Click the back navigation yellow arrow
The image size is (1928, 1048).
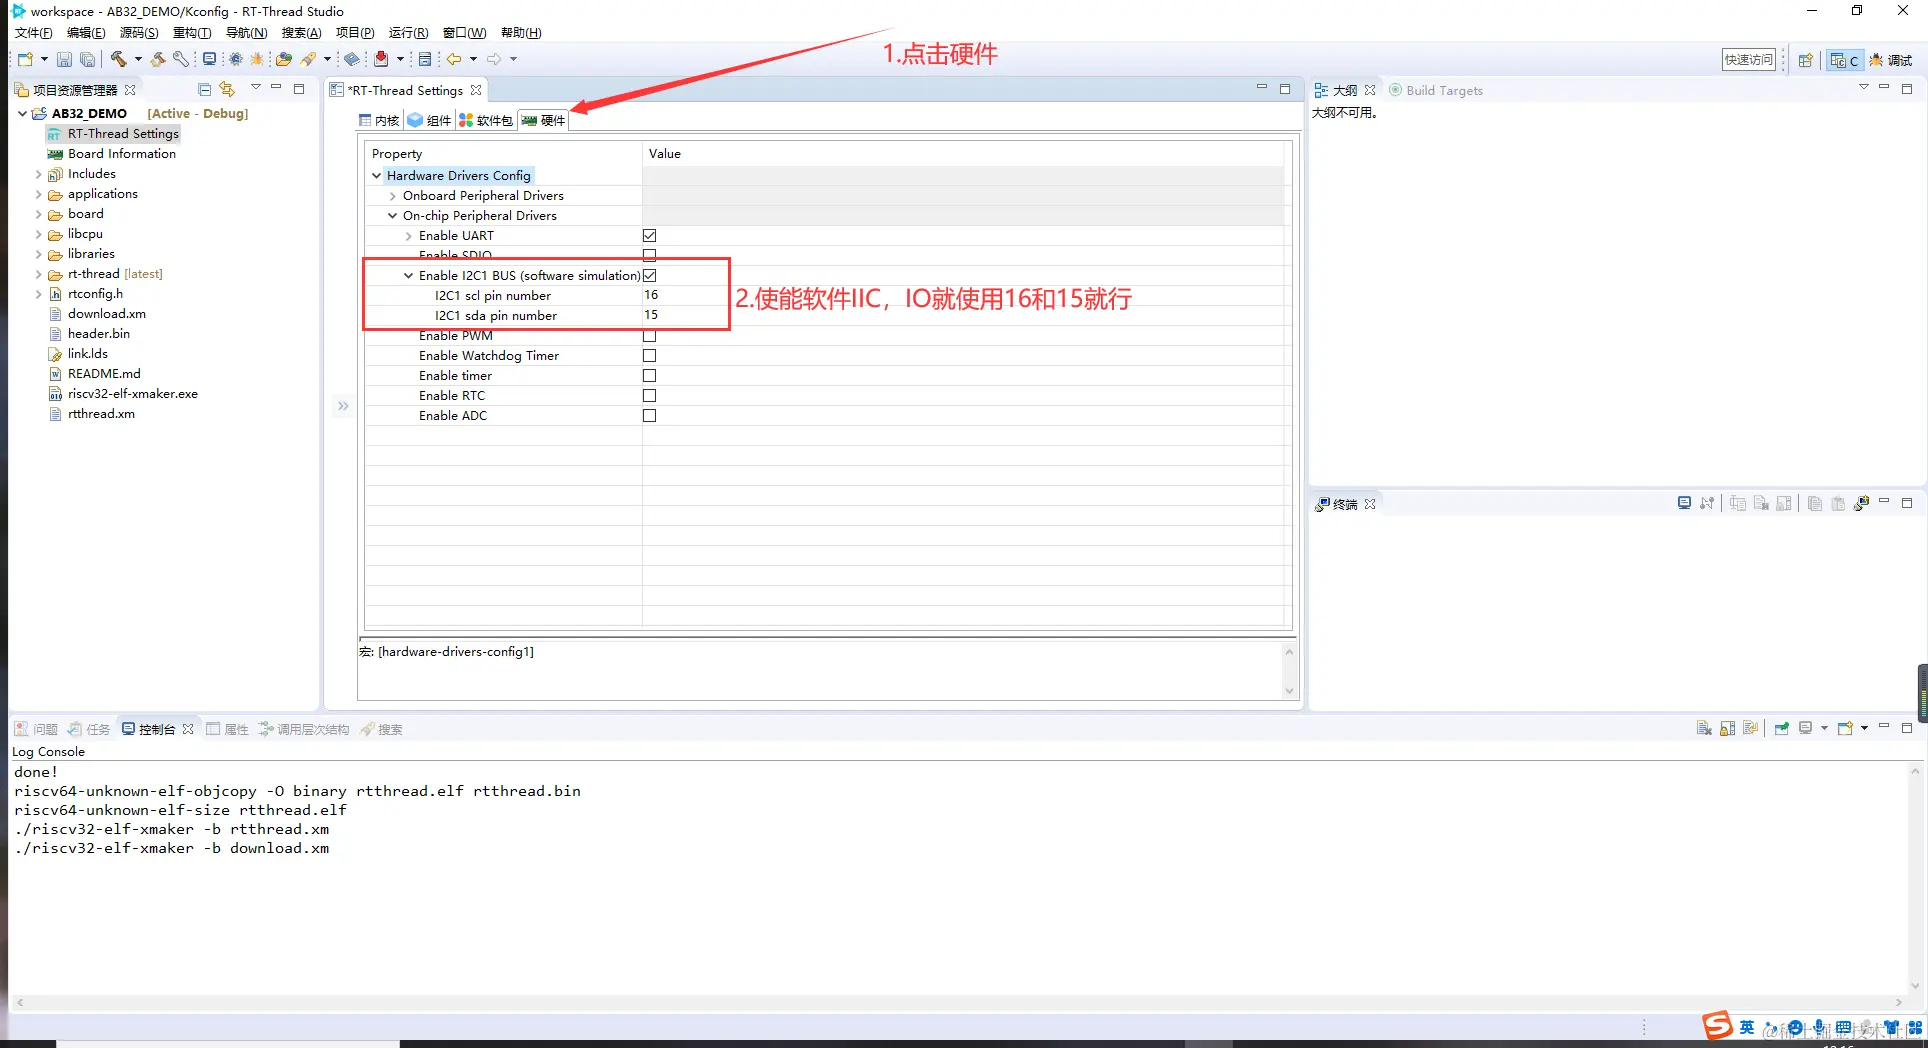(x=454, y=59)
